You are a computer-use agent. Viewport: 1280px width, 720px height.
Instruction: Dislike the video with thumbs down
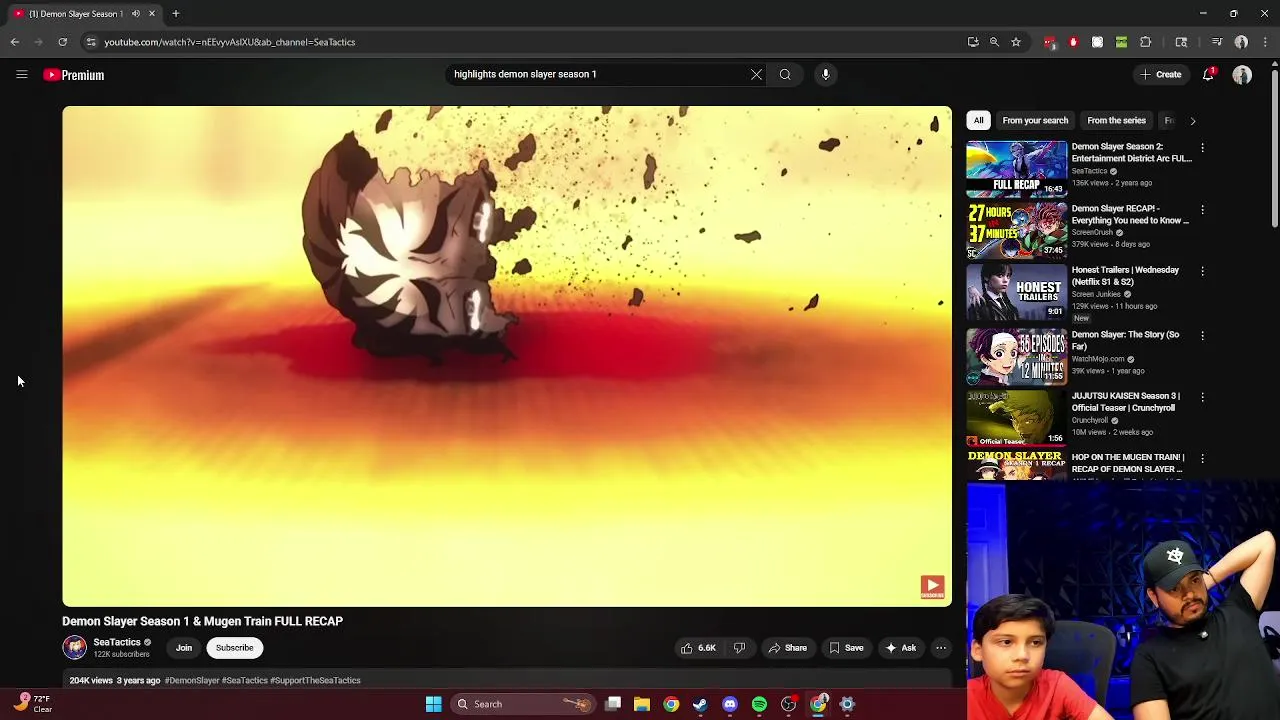[x=739, y=648]
